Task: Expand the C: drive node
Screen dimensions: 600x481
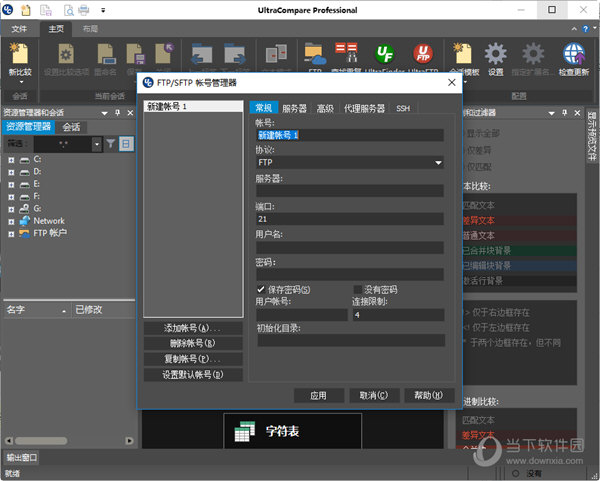Action: point(11,160)
